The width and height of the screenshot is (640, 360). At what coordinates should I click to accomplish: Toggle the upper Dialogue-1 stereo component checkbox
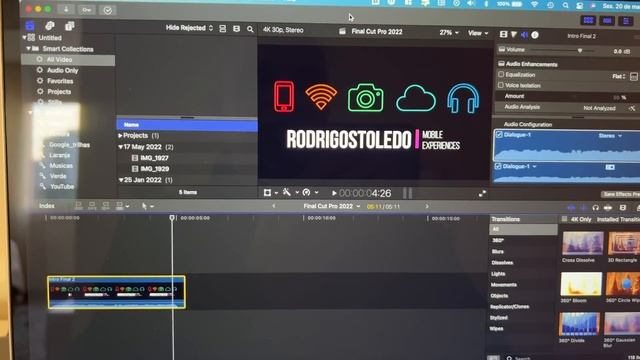click(499, 134)
